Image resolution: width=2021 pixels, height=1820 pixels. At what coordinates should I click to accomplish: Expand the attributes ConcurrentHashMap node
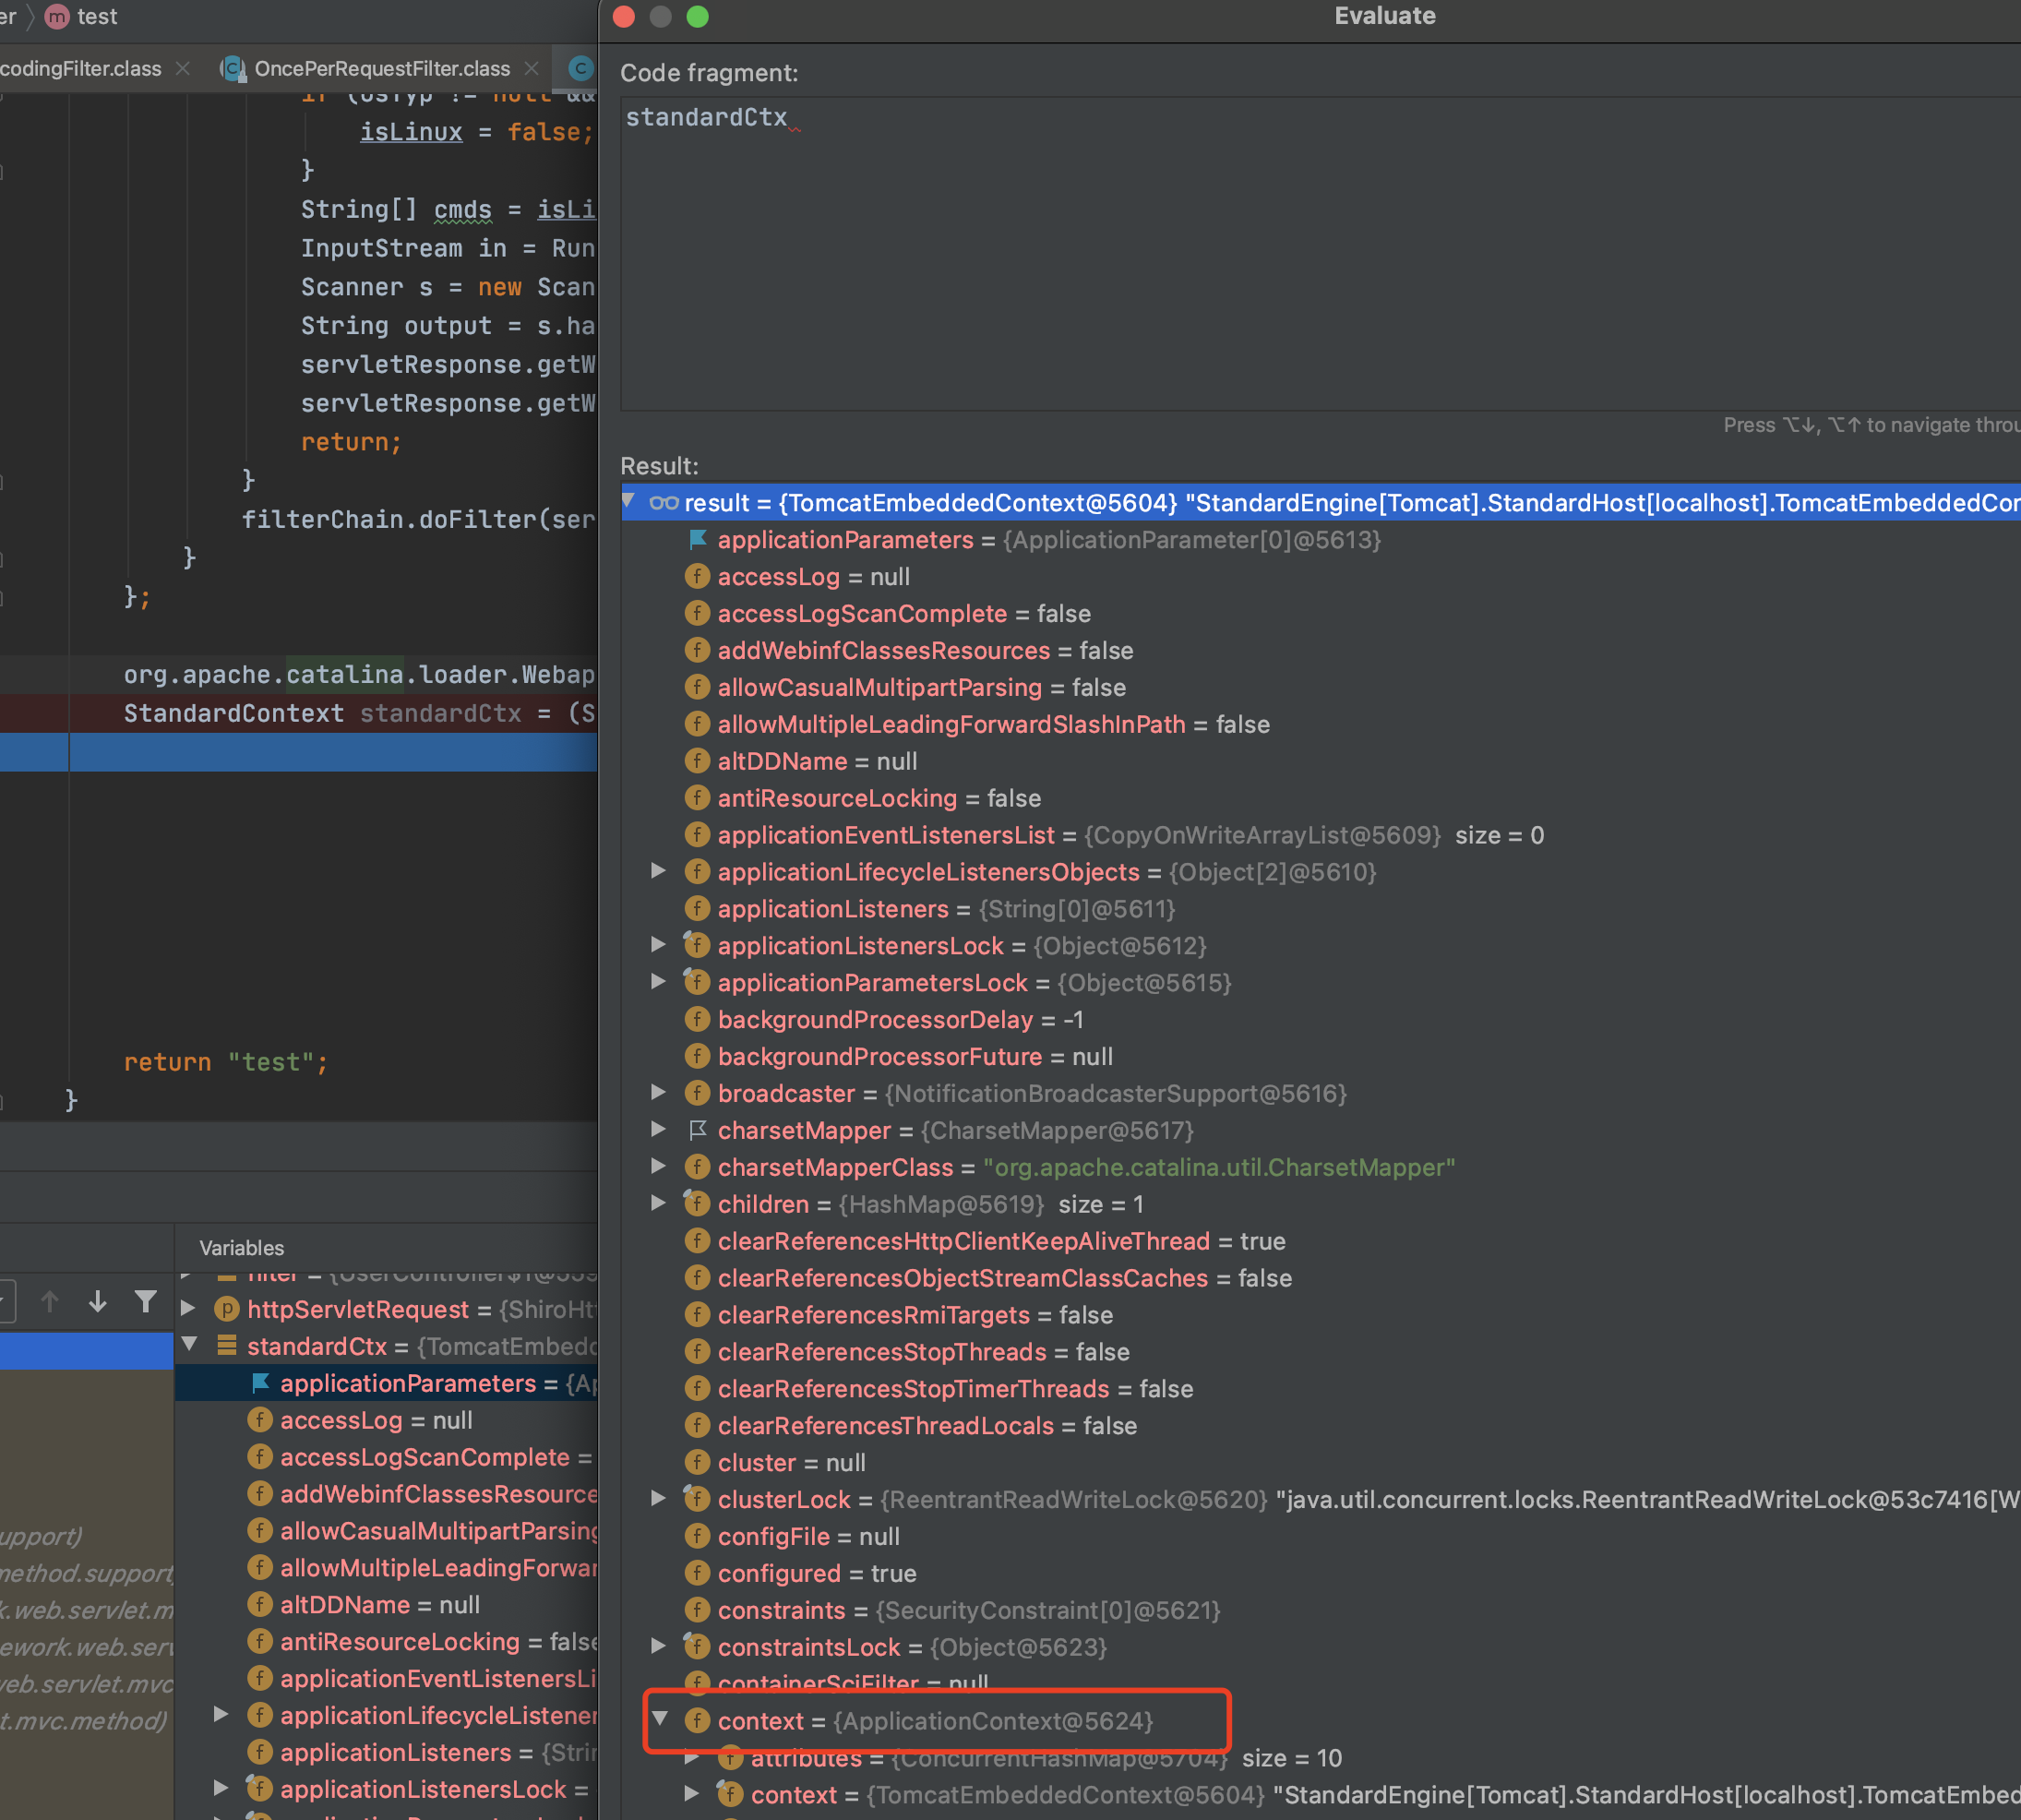(x=692, y=1757)
